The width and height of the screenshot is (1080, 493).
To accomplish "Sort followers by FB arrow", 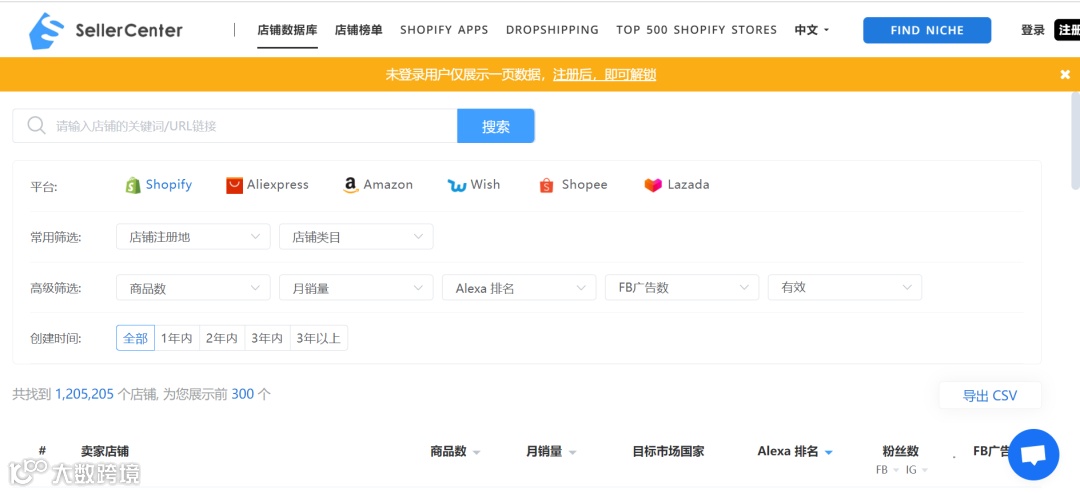I will 895,470.
